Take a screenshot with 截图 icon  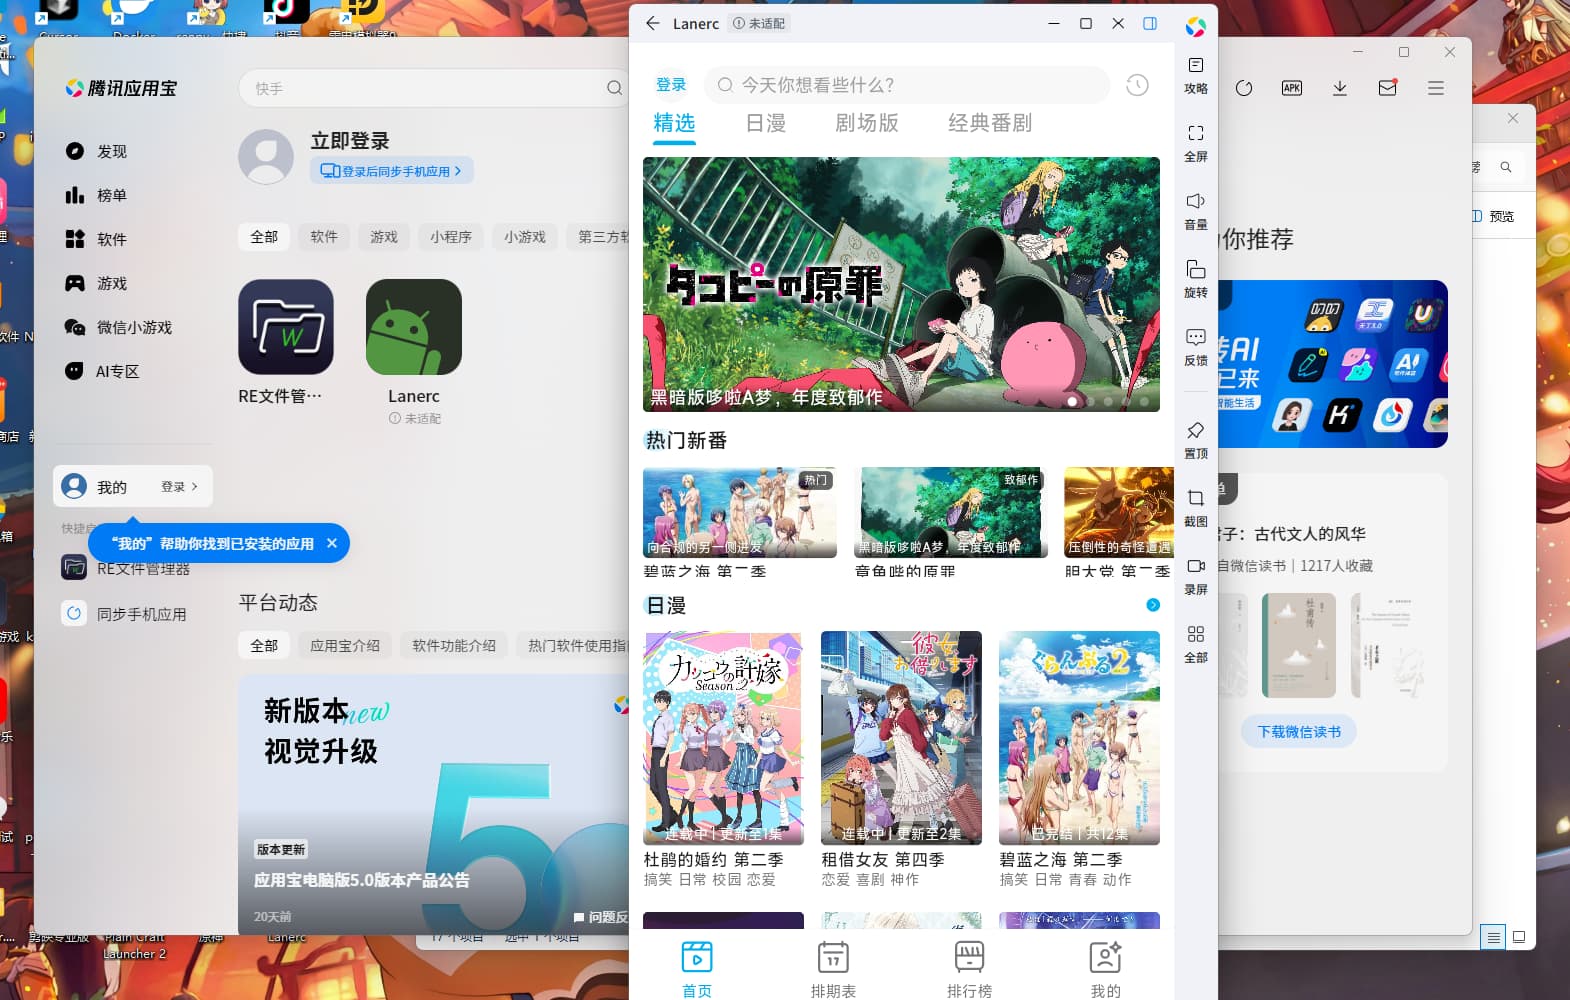(x=1195, y=508)
